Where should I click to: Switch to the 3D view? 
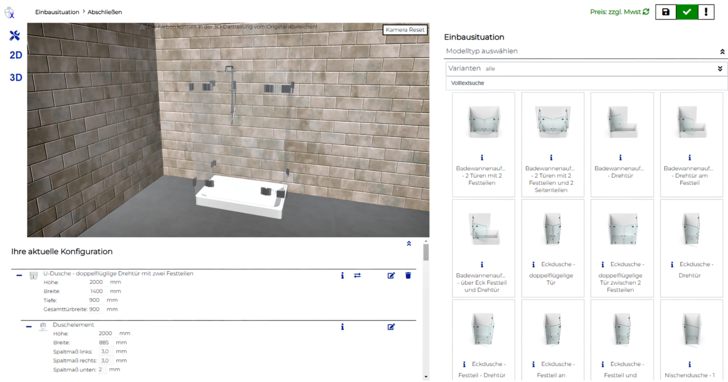point(16,78)
